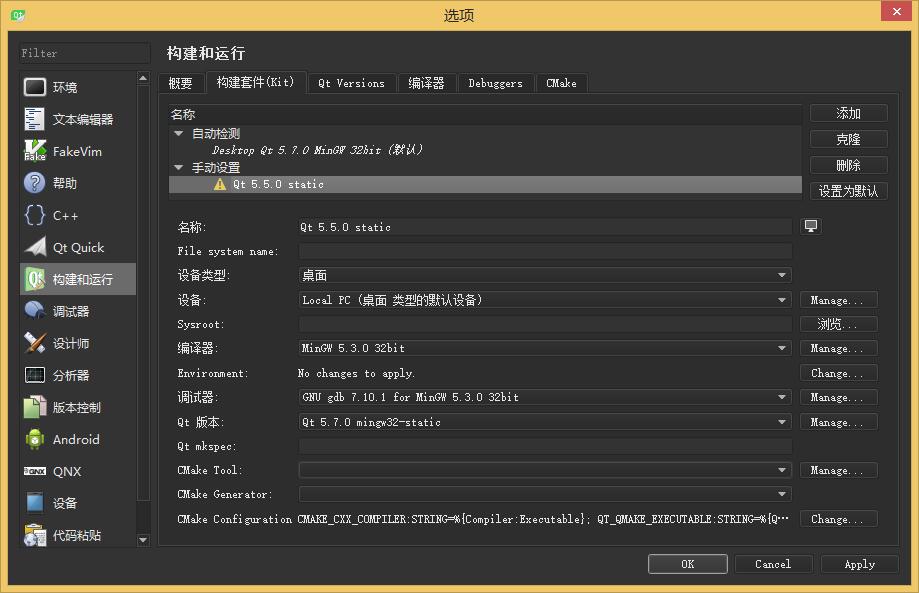The width and height of the screenshot is (919, 593).
Task: Select the Qt Quick paper plane icon
Action: click(x=35, y=247)
